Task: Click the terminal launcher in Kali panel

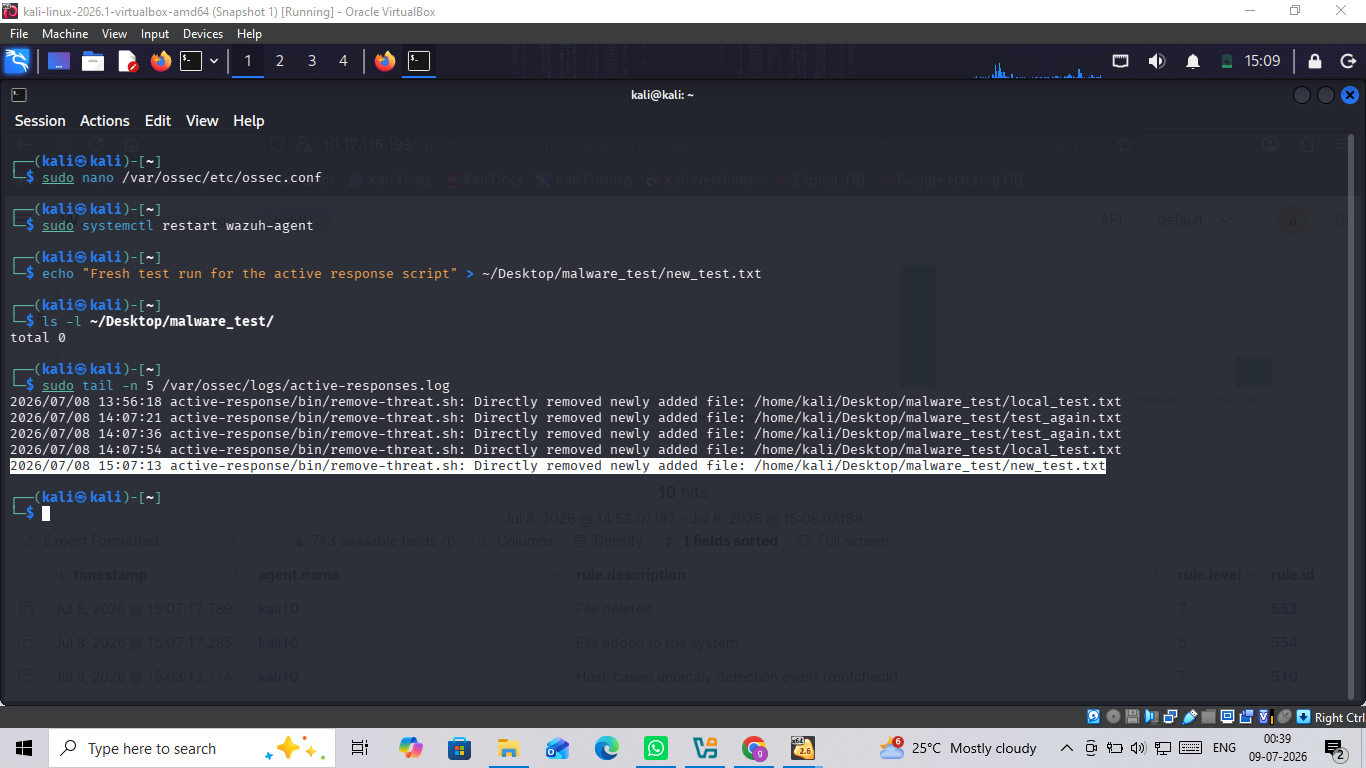Action: click(x=191, y=61)
